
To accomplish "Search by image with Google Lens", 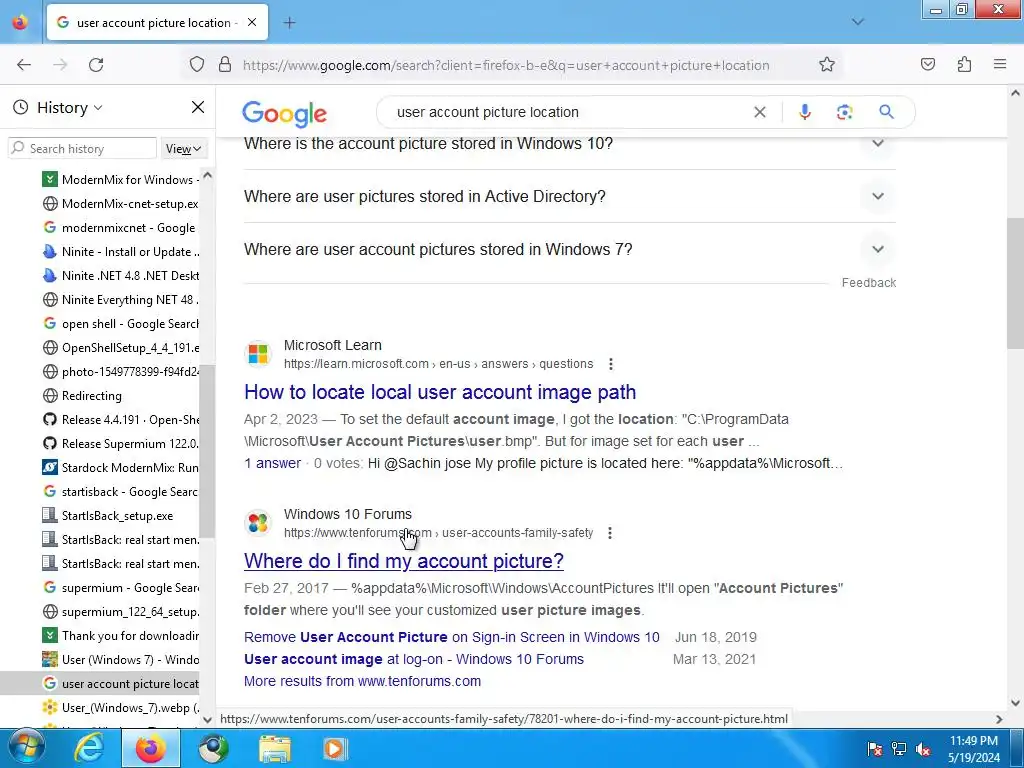I will pyautogui.click(x=844, y=112).
